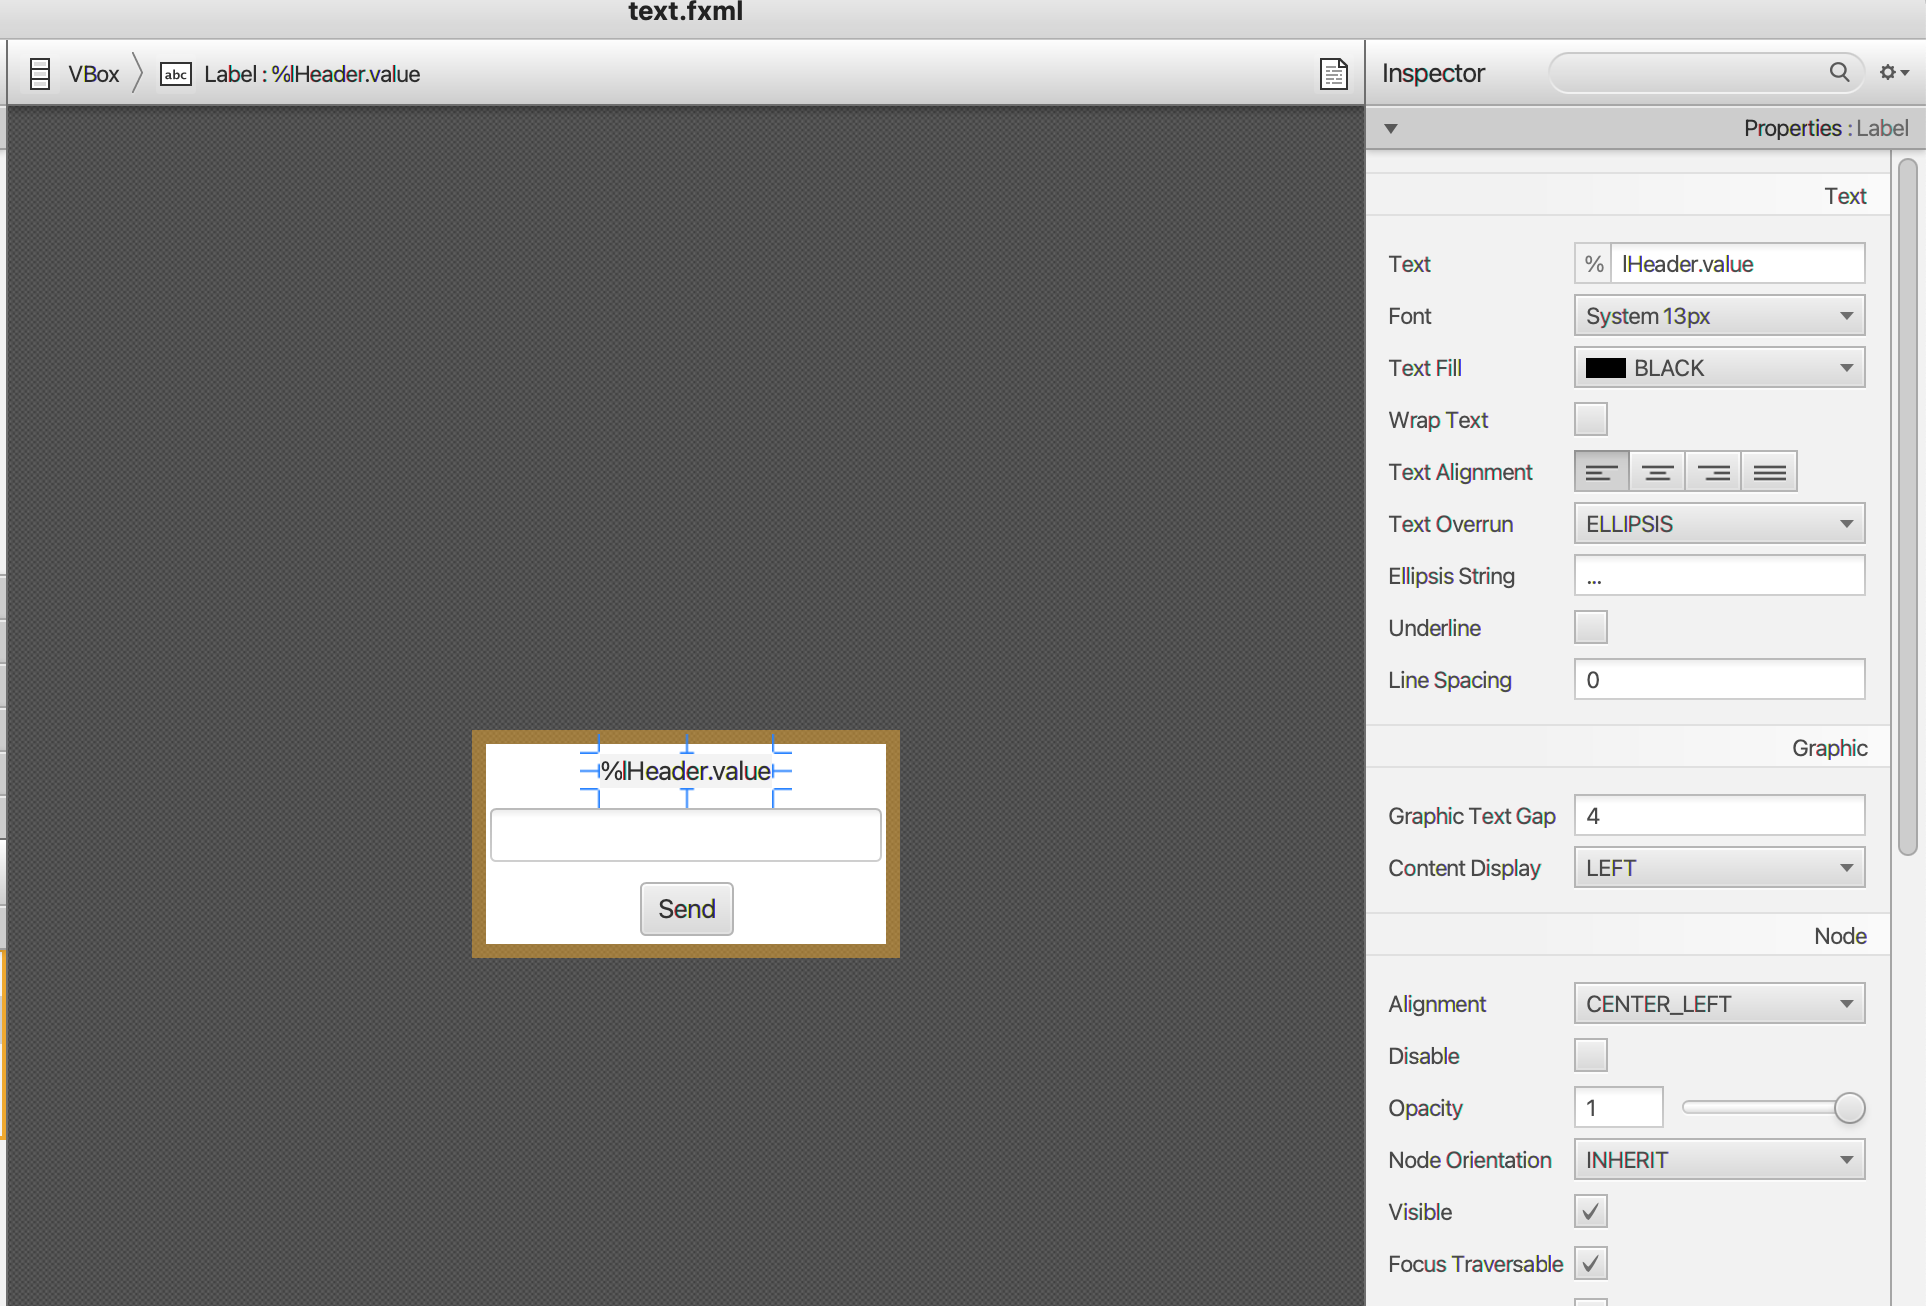Set text alignment to left
1926x1306 pixels.
1601,472
